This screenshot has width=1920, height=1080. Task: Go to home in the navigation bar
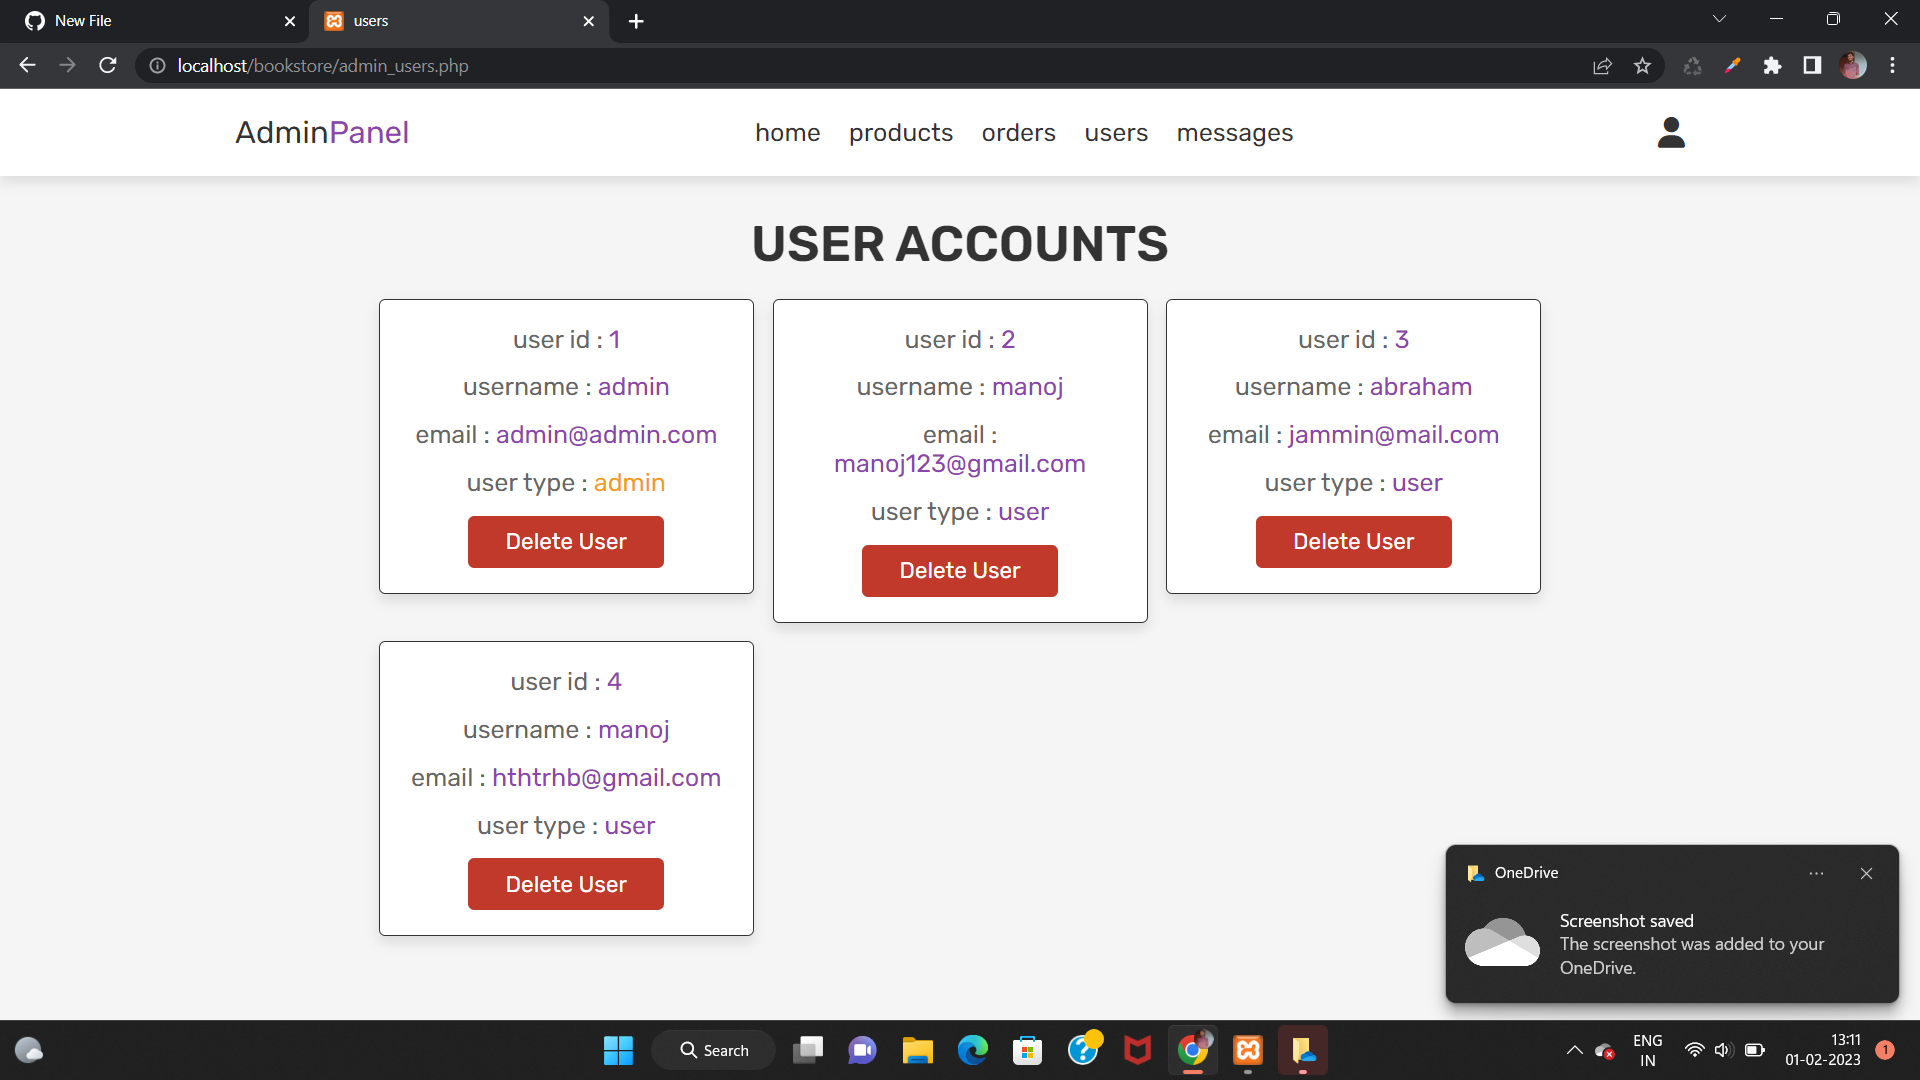(x=787, y=132)
